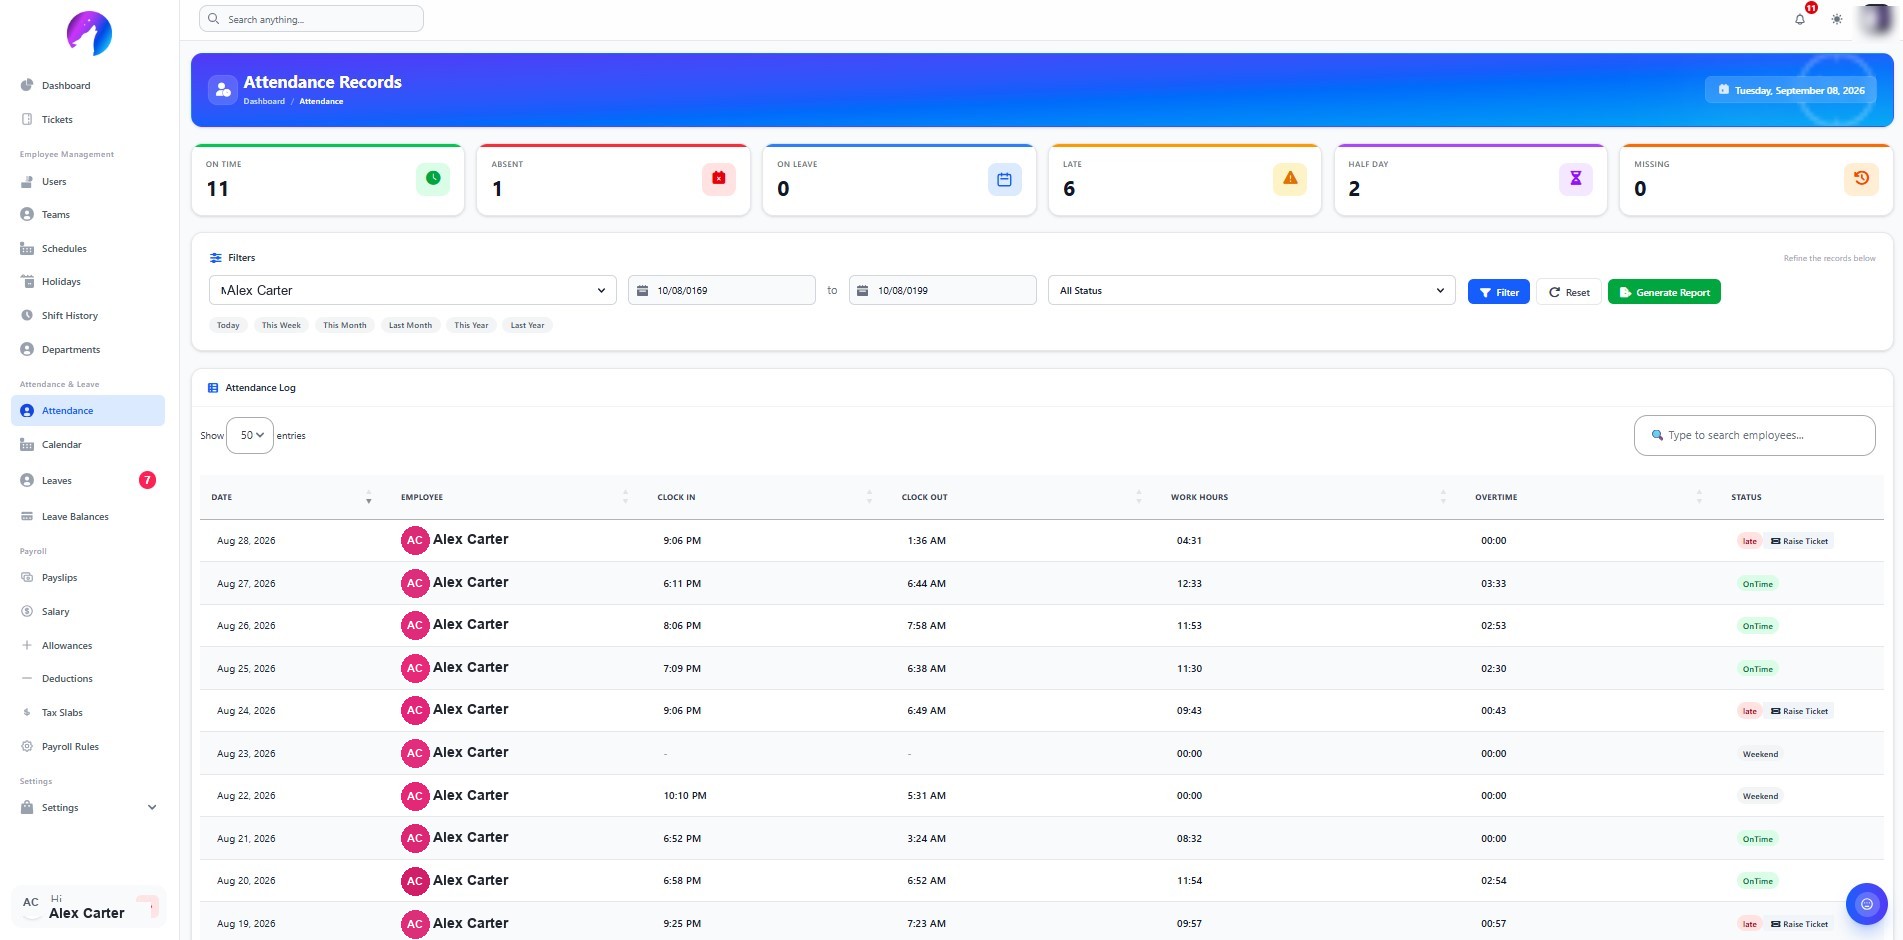Click the Generate Report button
Viewport: 1903px width, 940px height.
[x=1664, y=292]
